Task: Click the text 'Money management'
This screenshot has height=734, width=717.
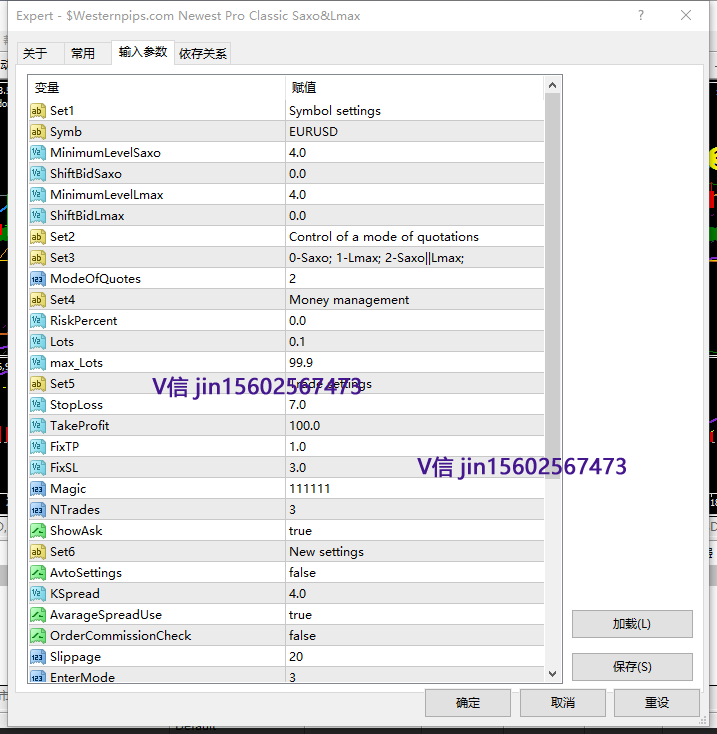Action: click(x=349, y=300)
